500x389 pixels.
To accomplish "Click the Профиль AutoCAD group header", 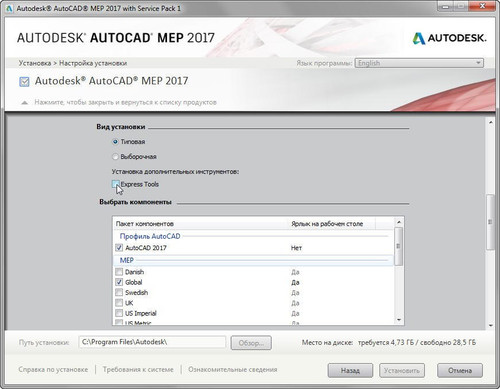I will [x=150, y=236].
